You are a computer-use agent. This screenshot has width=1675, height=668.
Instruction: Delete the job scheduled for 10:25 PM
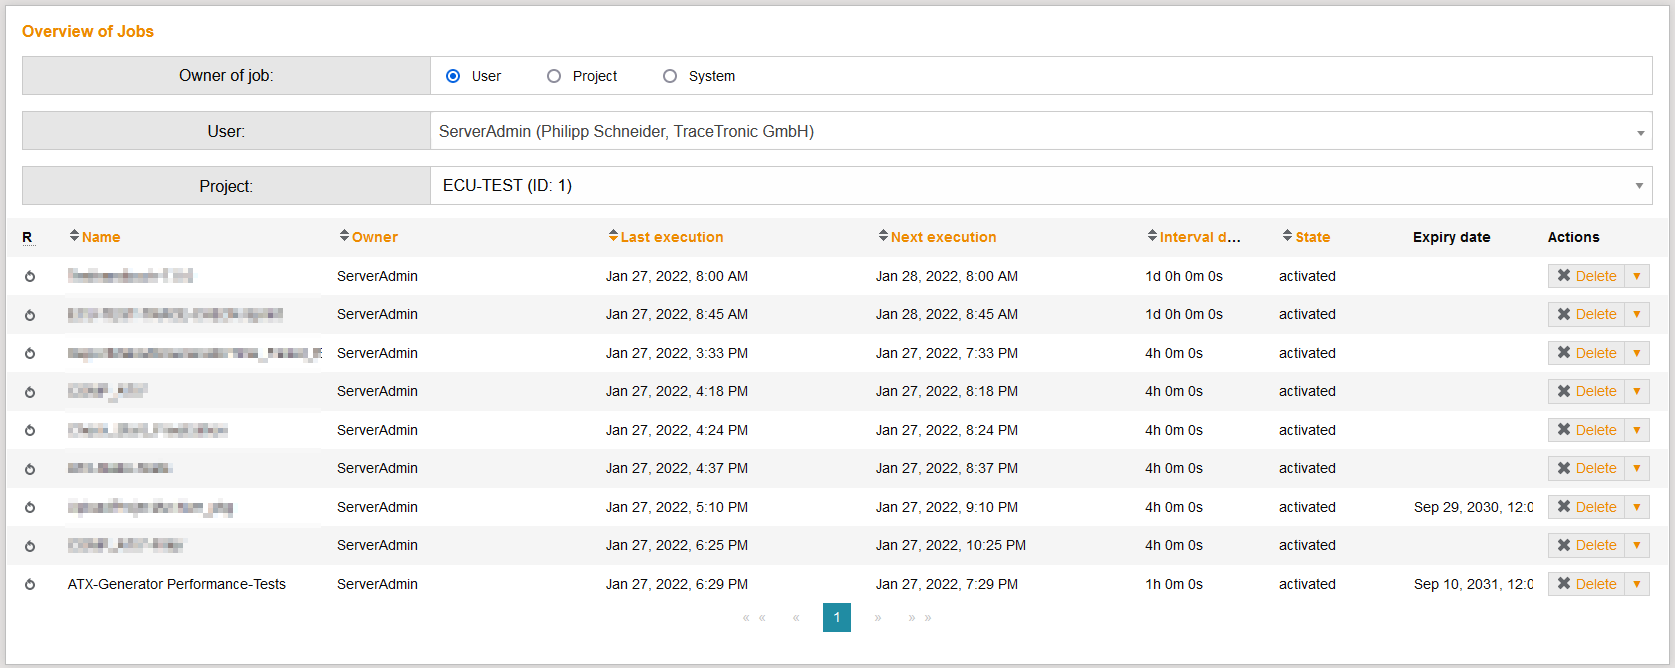pos(1586,545)
